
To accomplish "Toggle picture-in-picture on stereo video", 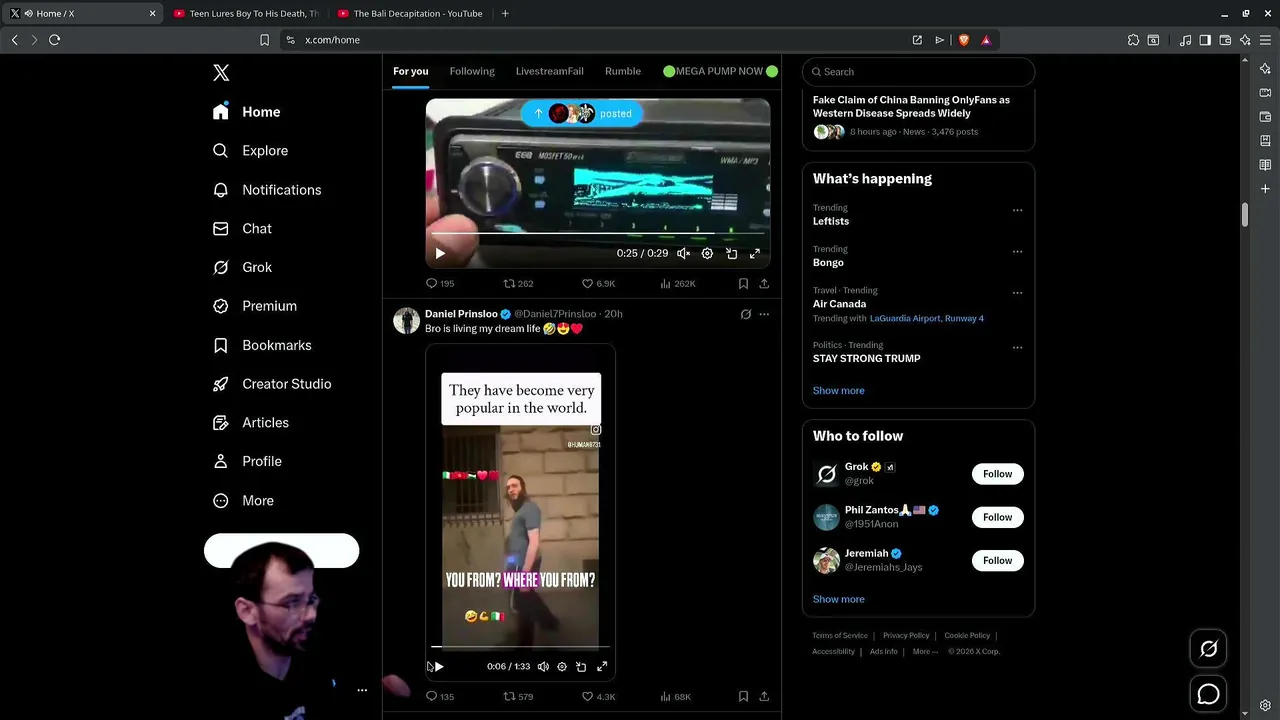I will (731, 254).
